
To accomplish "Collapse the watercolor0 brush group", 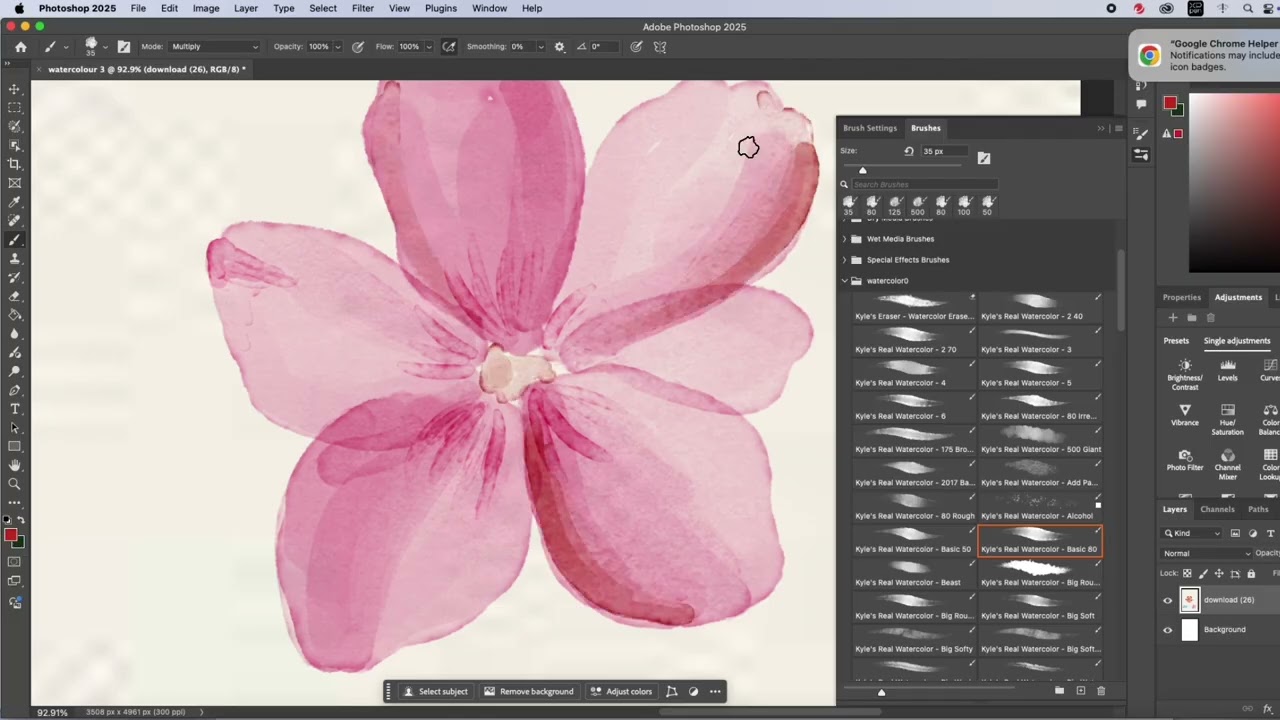I will point(844,281).
